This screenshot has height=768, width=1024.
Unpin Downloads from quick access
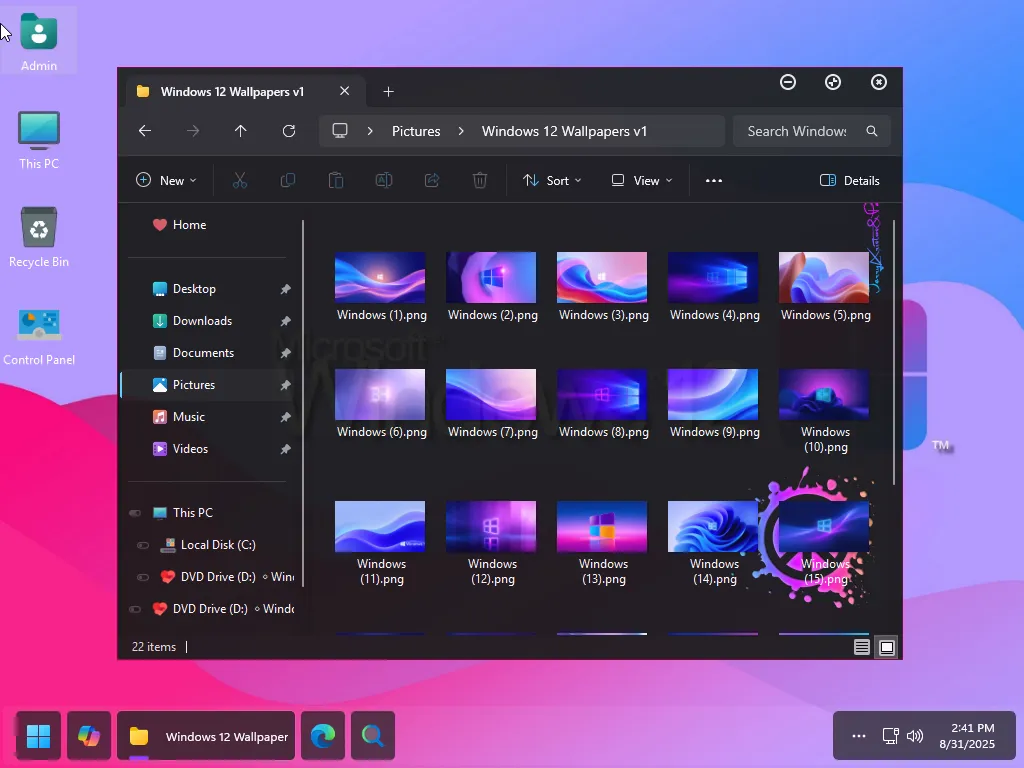coord(285,321)
